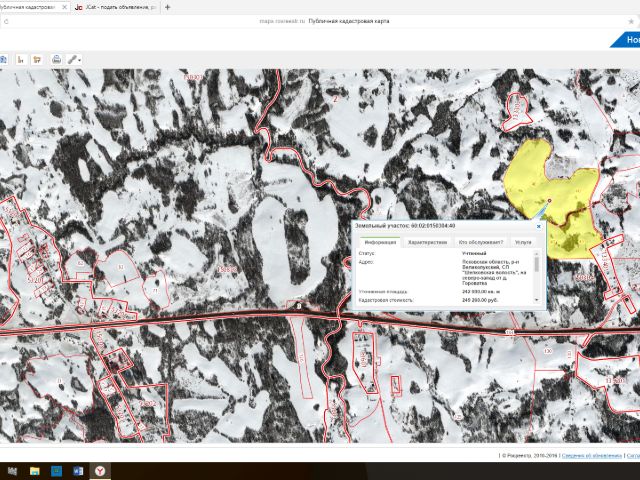
Task: Click the partially visible map identify icon at toolbar start
Action: 3,60
